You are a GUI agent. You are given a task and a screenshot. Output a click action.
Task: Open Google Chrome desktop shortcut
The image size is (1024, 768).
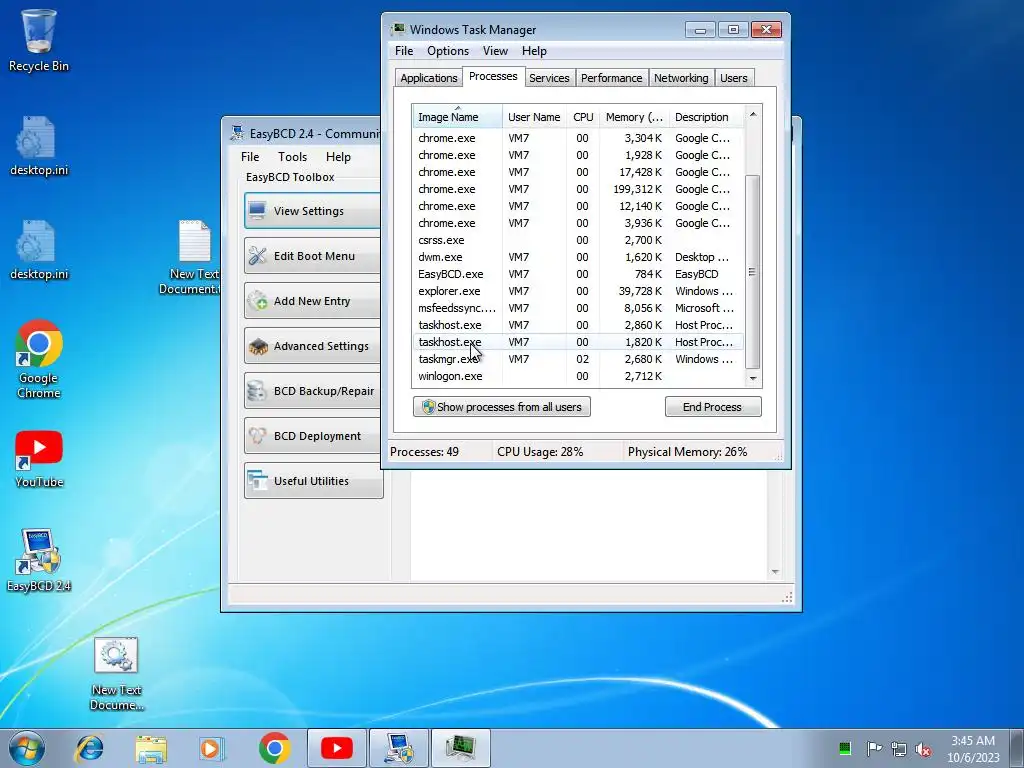39,359
